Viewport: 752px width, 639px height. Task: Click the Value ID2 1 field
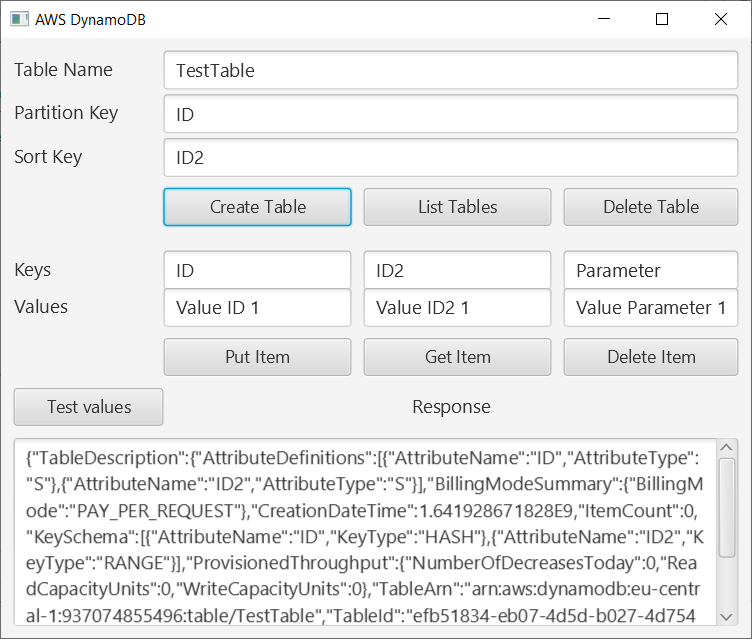tap(457, 308)
